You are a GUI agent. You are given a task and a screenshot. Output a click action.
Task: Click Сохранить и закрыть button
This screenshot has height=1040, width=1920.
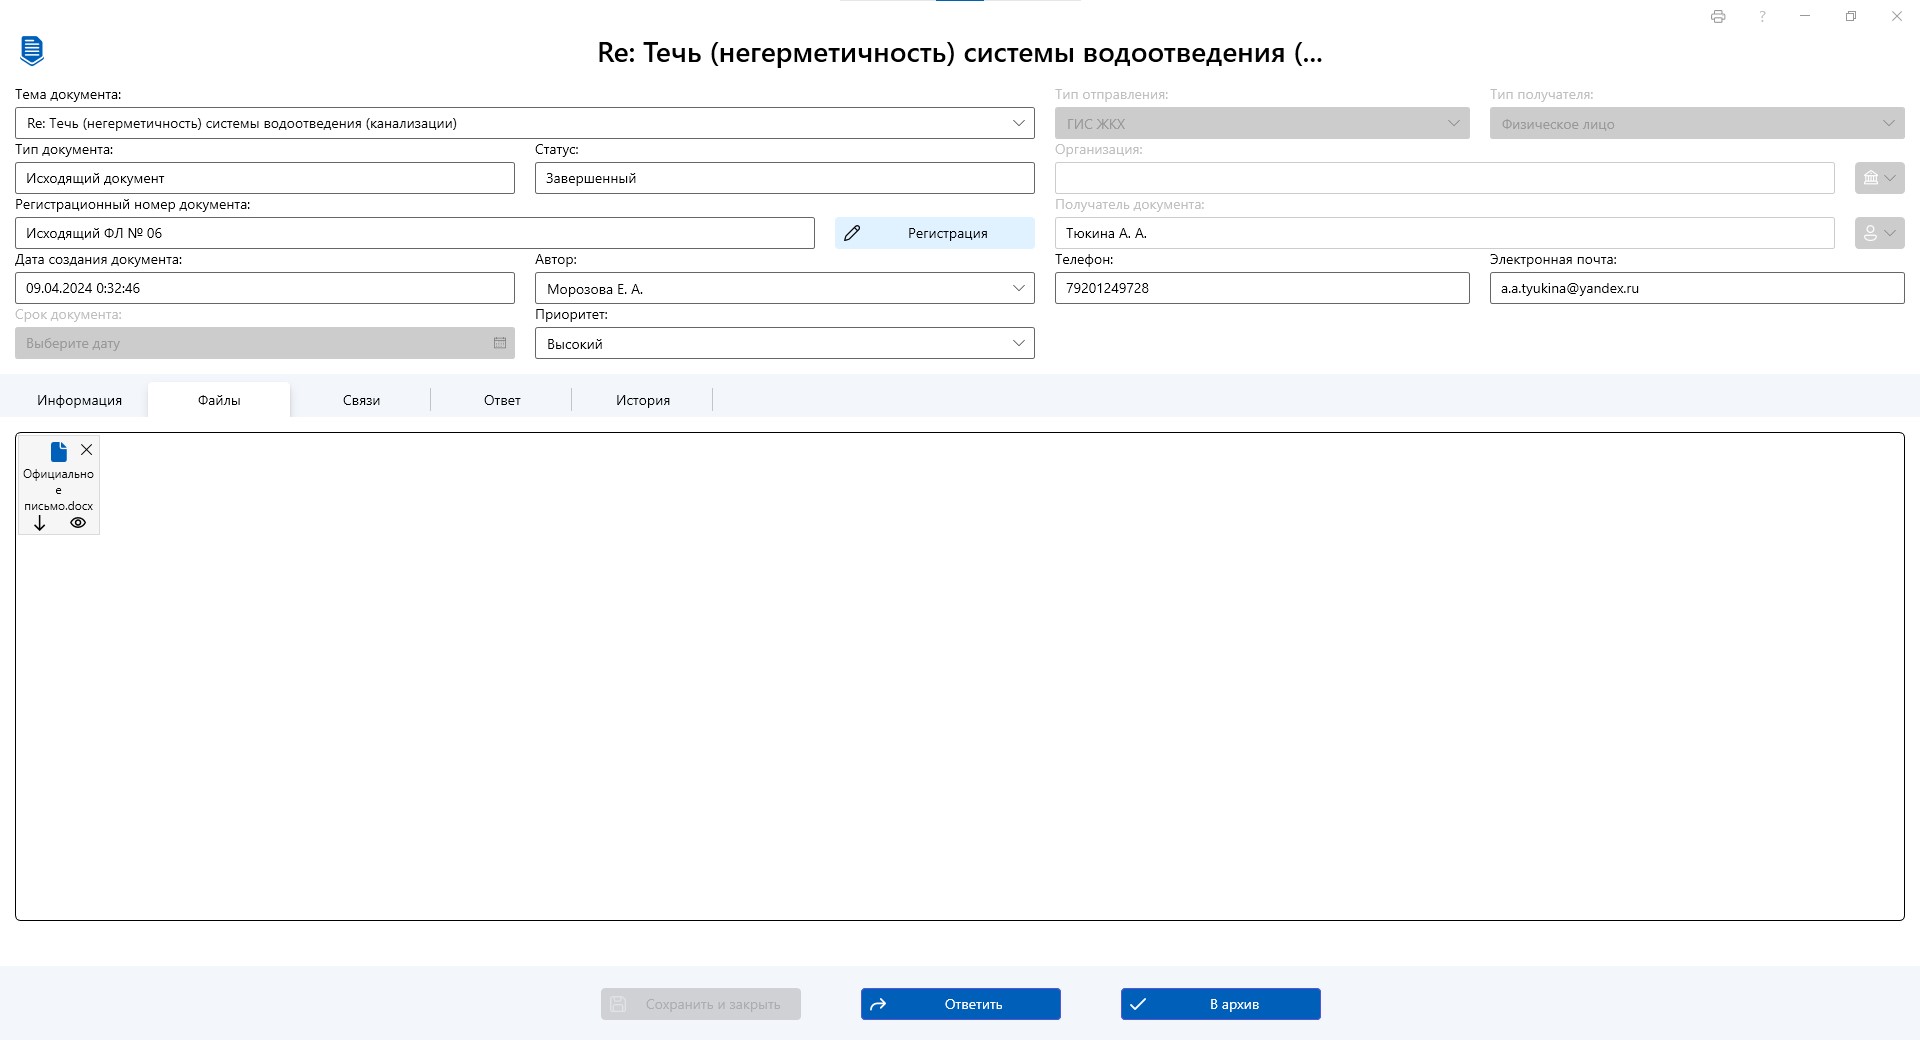pyautogui.click(x=701, y=1004)
